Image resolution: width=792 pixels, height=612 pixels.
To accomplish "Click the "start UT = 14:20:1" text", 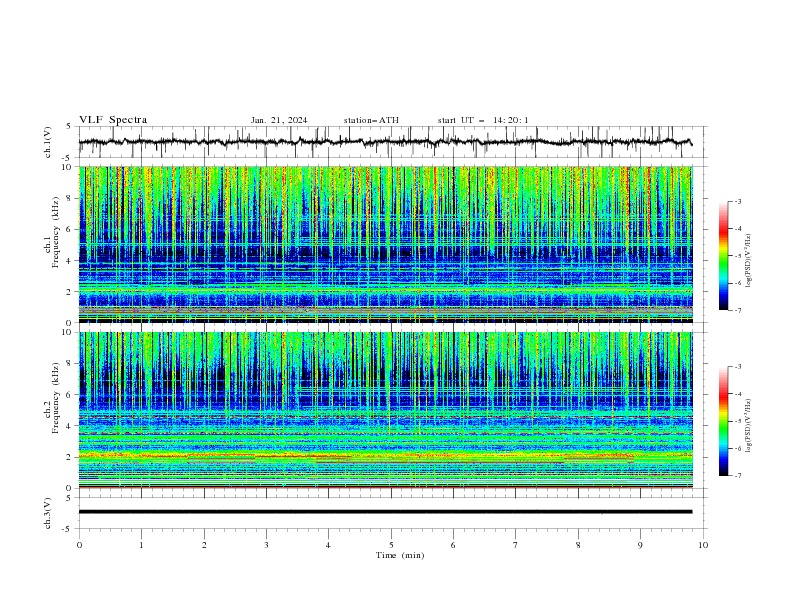I will point(483,120).
